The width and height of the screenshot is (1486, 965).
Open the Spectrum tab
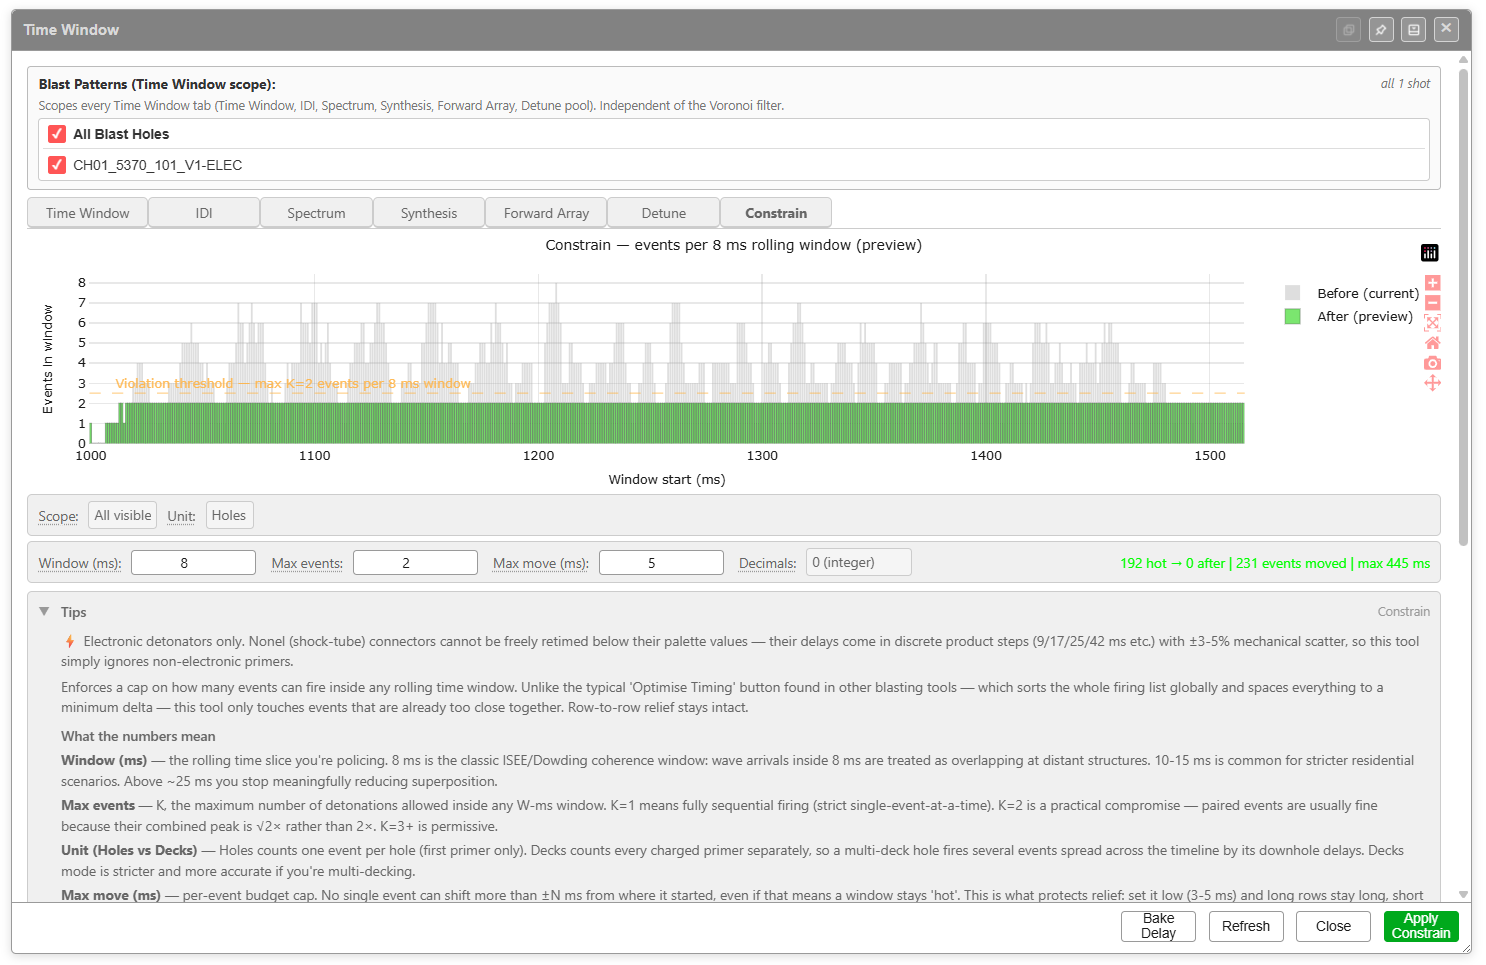point(316,213)
